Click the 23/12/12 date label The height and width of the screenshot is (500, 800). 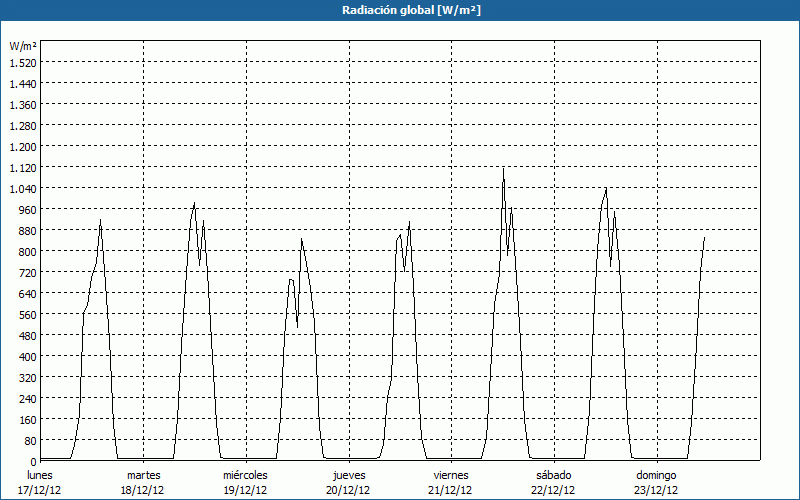click(x=656, y=490)
